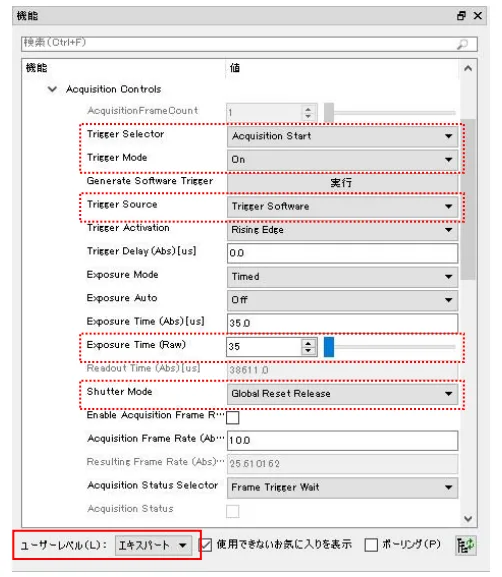Select the Generate Software Trigger label

point(150,181)
